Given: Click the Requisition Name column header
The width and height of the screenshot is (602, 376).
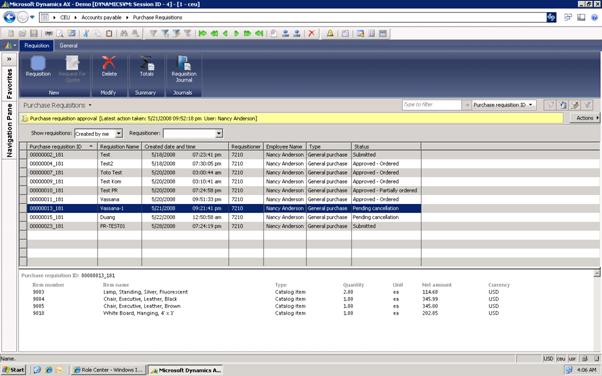Looking at the screenshot, I should [x=119, y=146].
